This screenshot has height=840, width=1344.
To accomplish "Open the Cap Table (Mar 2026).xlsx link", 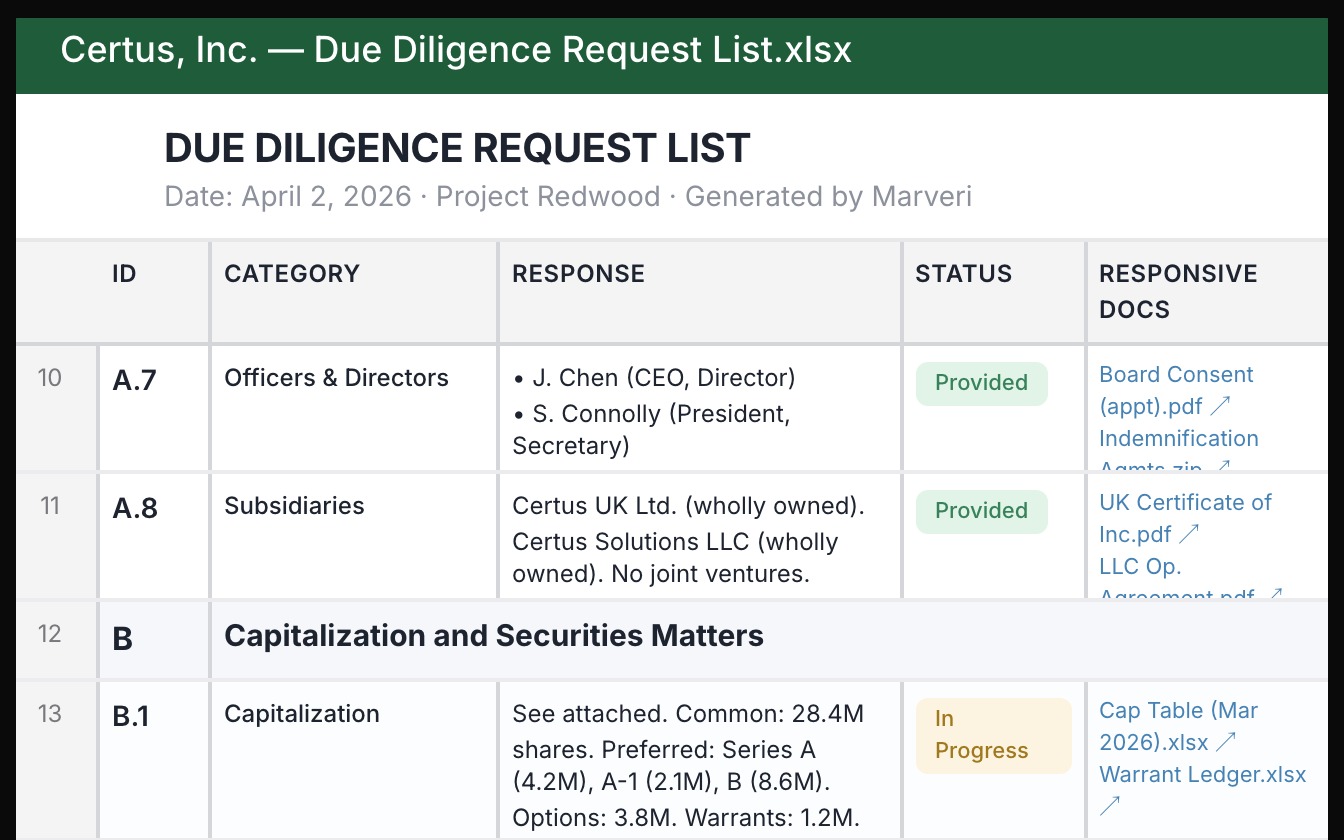I will [x=1178, y=726].
